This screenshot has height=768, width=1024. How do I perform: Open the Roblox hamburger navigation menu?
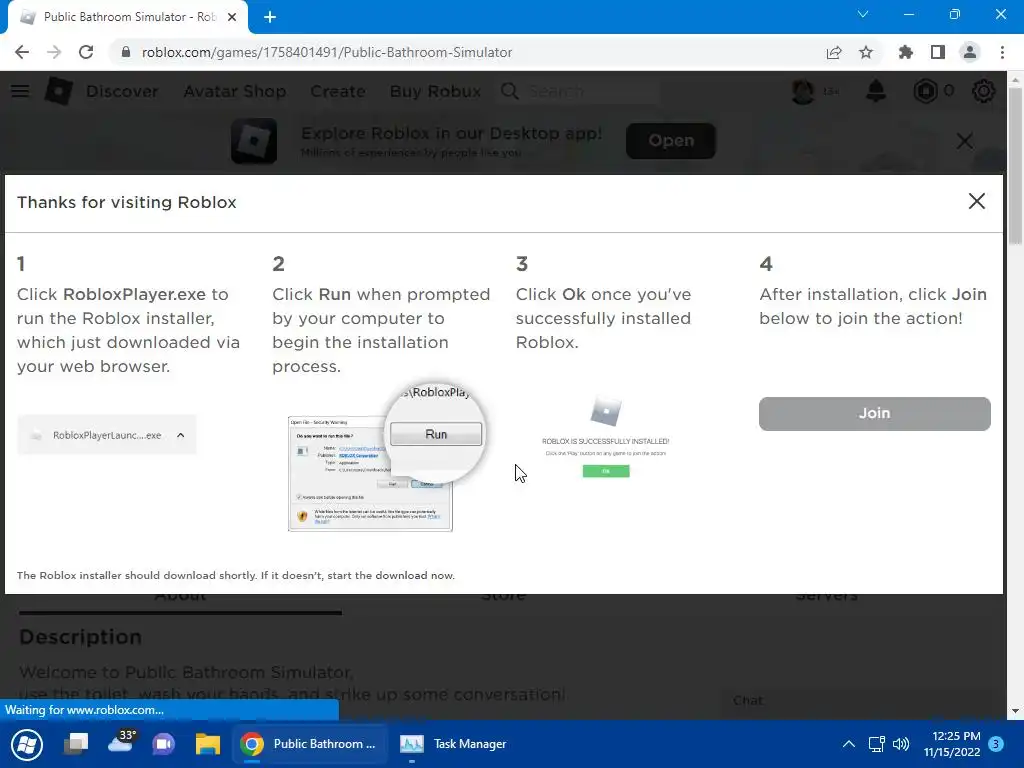pos(20,91)
